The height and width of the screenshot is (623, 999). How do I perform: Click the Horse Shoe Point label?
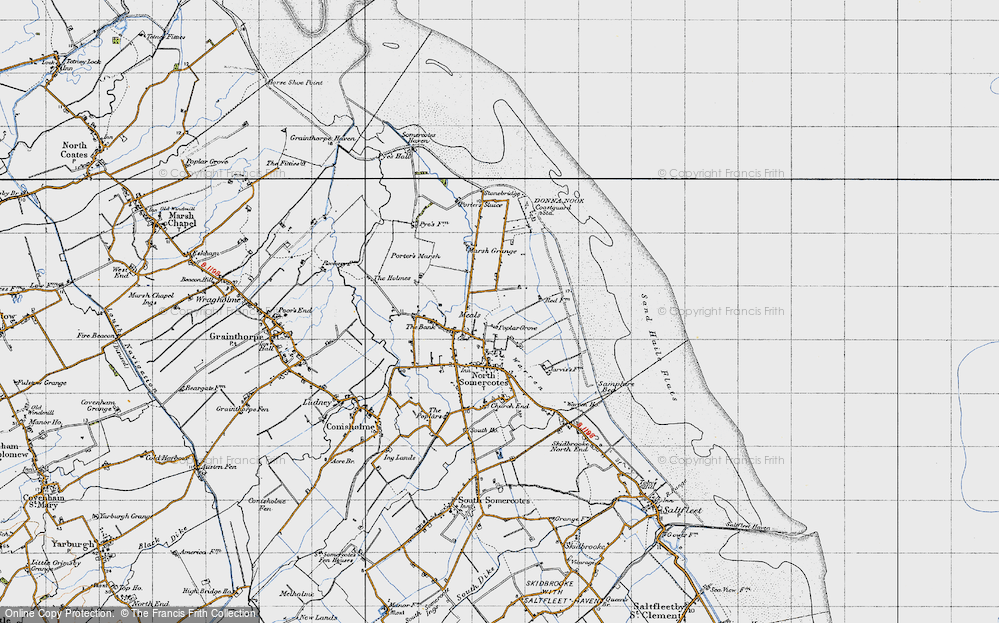[x=295, y=83]
